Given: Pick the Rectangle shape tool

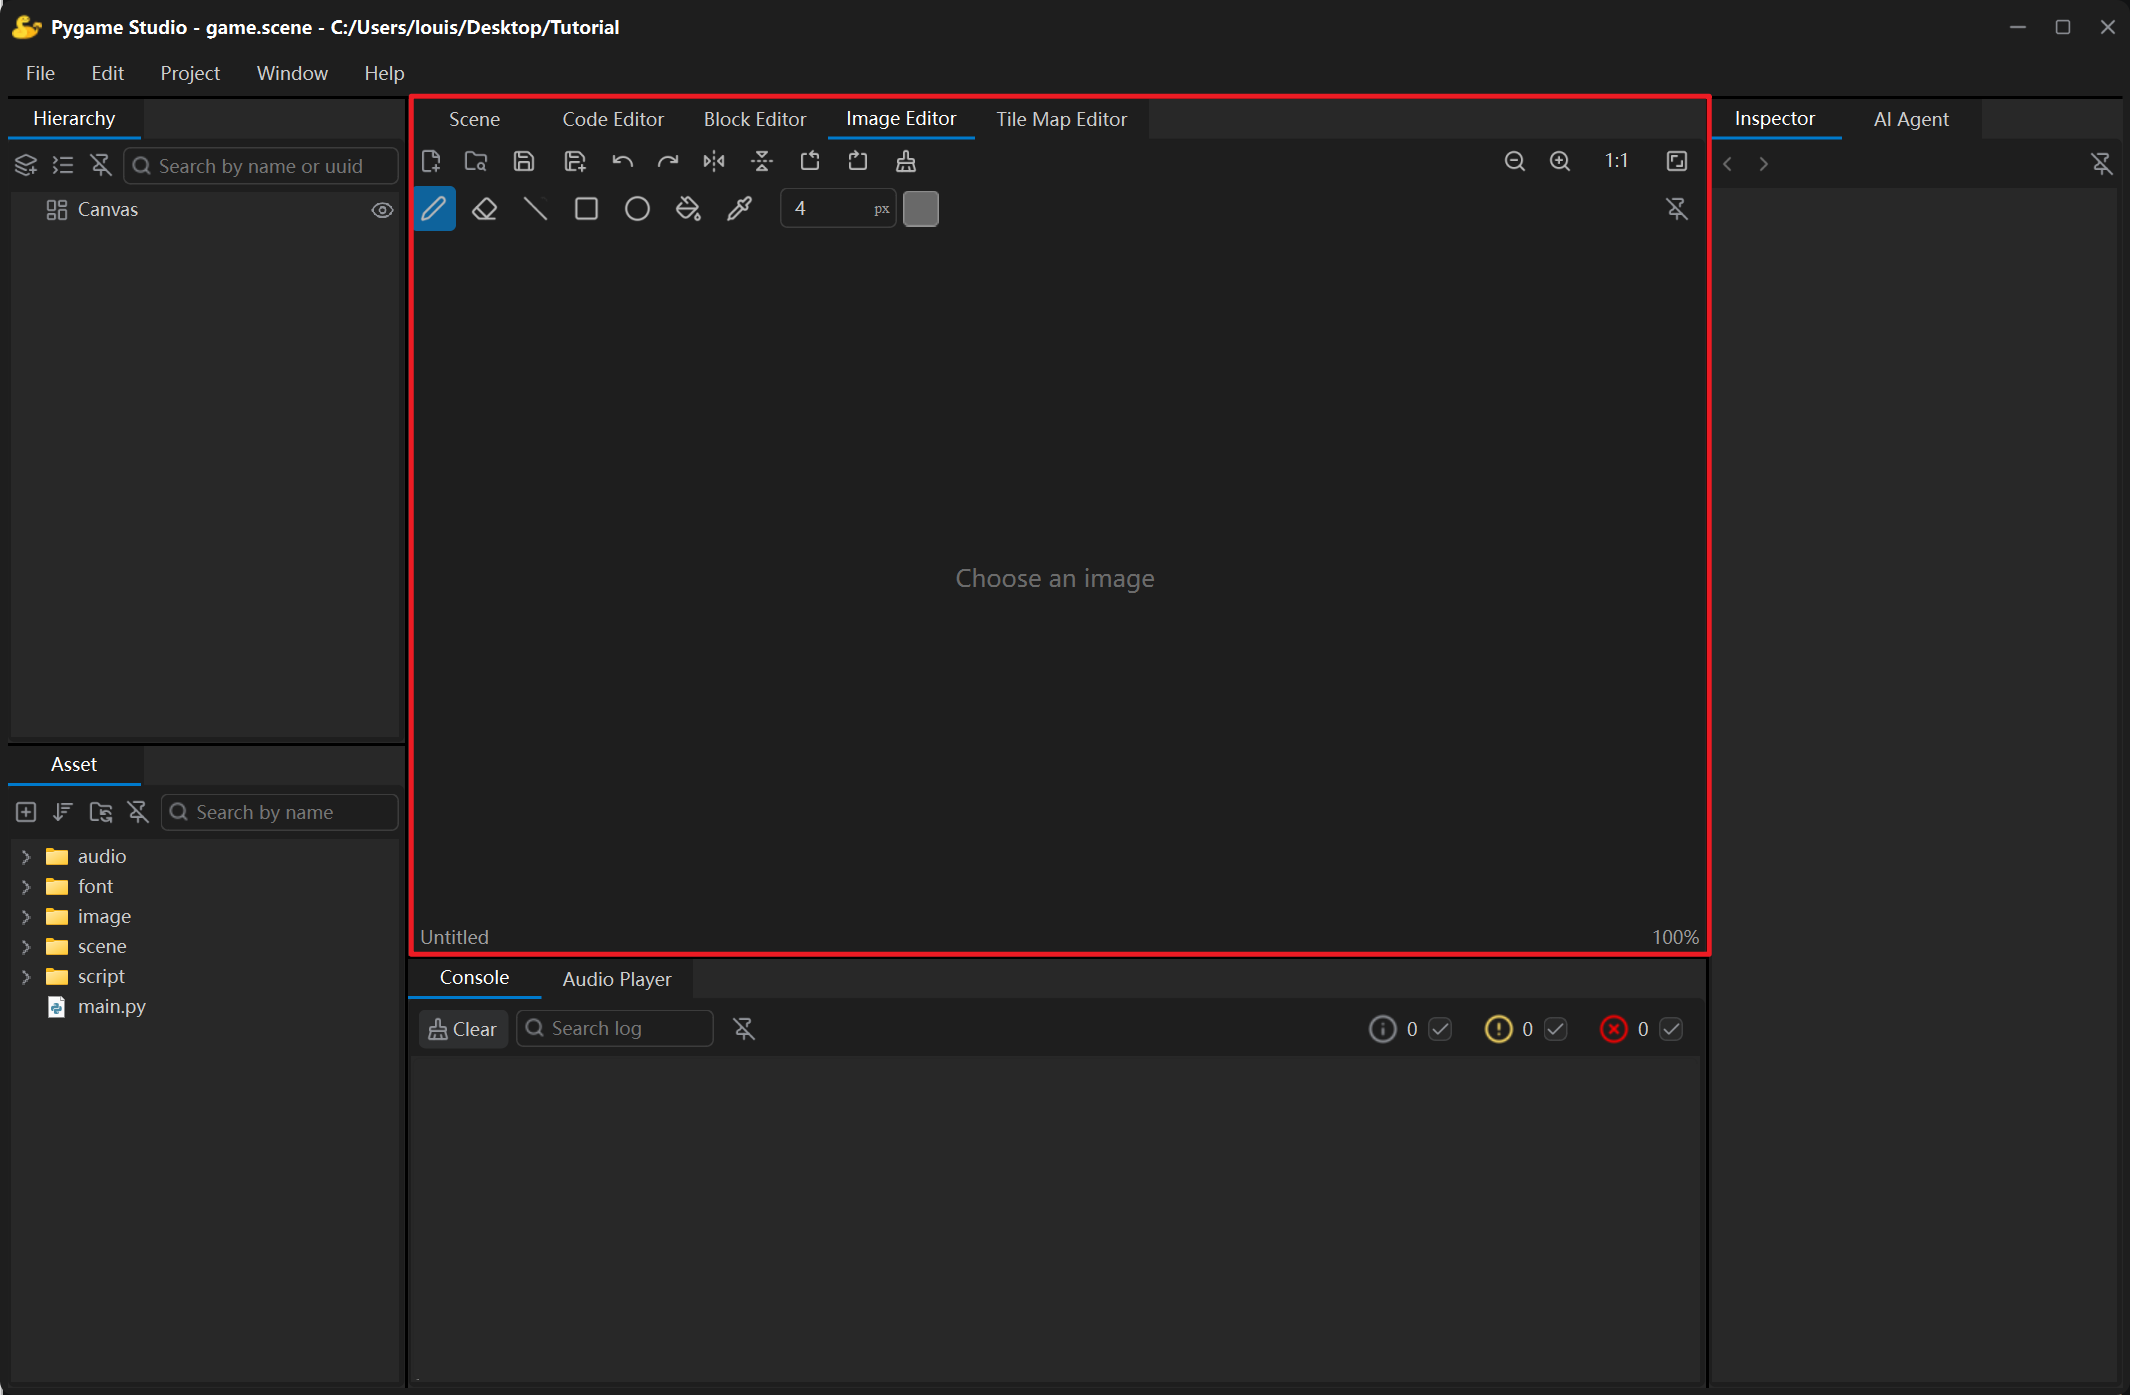Looking at the screenshot, I should point(587,209).
